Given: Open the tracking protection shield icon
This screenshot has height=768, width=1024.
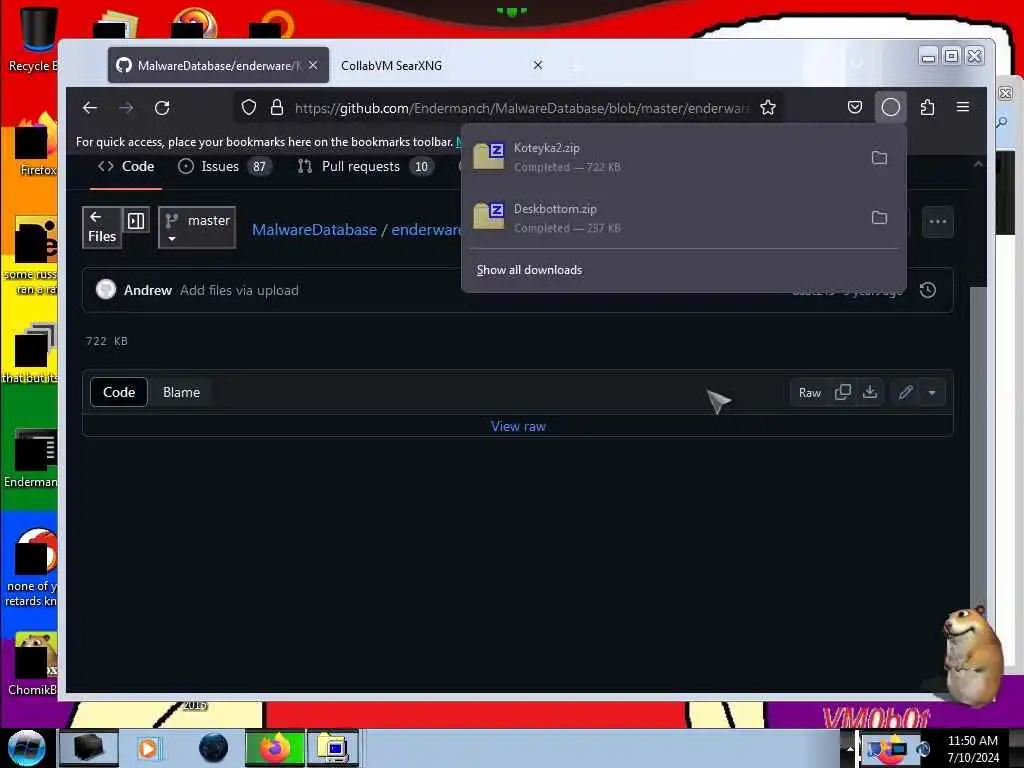Looking at the screenshot, I should [x=249, y=108].
